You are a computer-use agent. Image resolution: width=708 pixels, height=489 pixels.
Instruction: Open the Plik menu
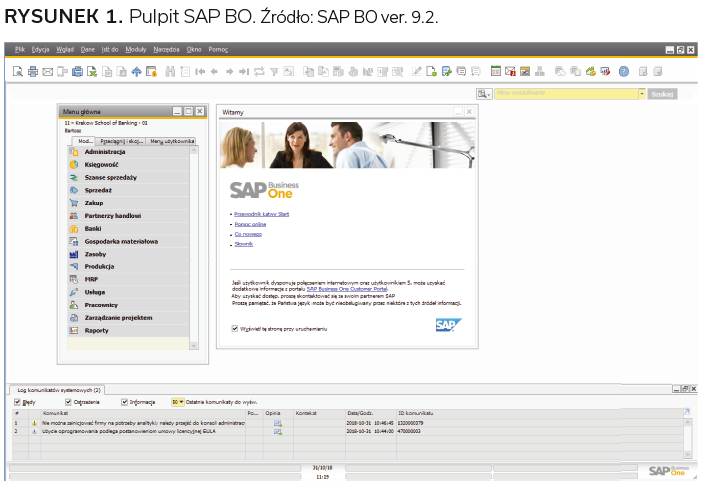(x=20, y=49)
